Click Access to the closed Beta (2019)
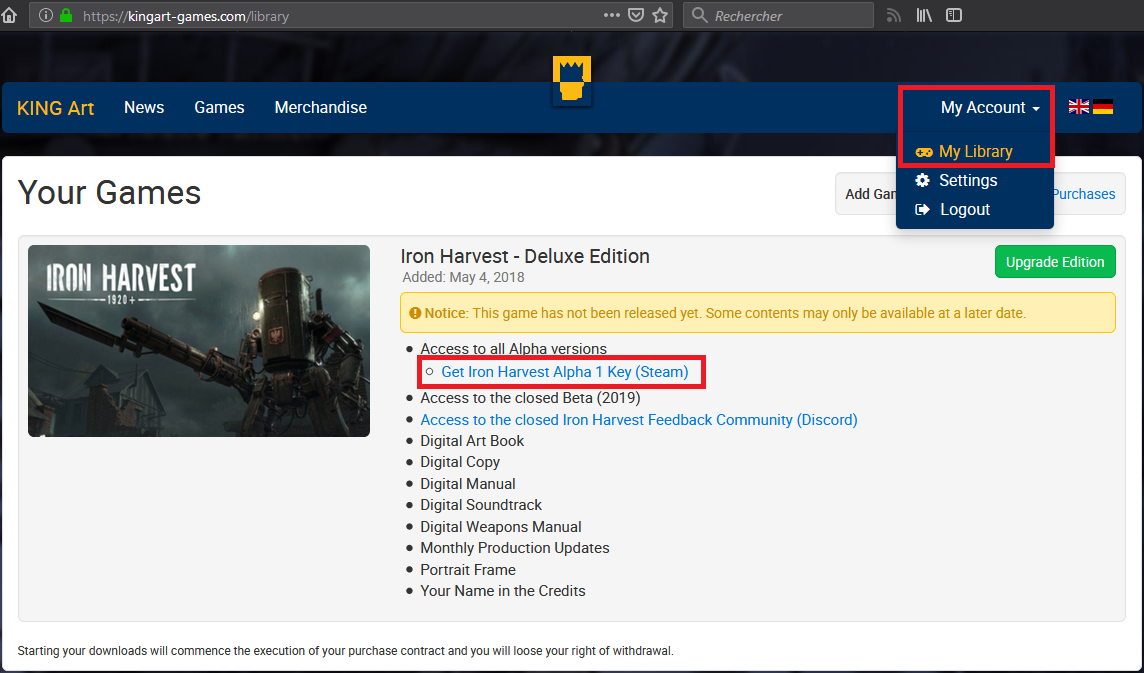The height and width of the screenshot is (673, 1144). pyautogui.click(x=530, y=398)
